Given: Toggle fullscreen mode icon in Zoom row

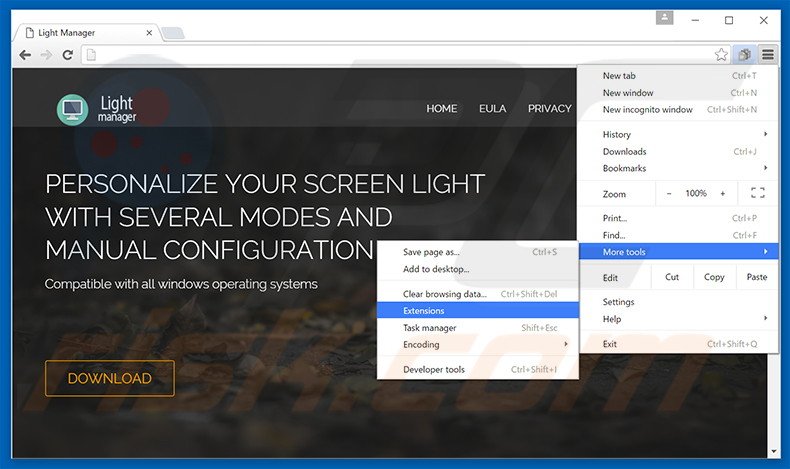Looking at the screenshot, I should 757,193.
